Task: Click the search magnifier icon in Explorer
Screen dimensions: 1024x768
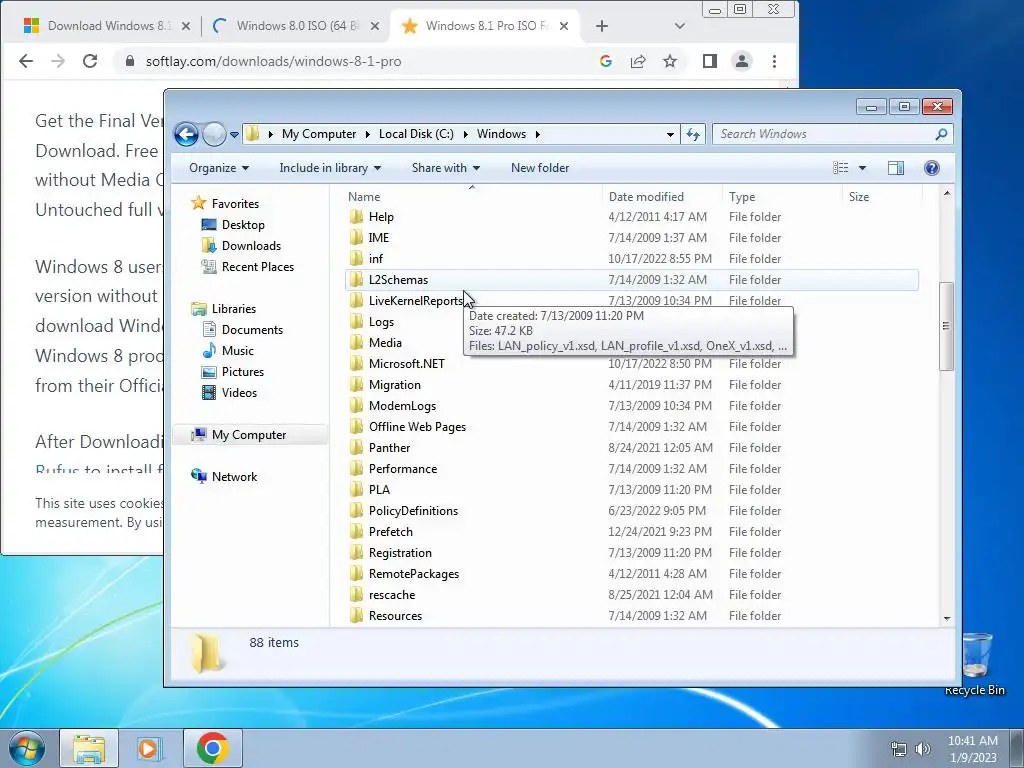Action: point(941,134)
